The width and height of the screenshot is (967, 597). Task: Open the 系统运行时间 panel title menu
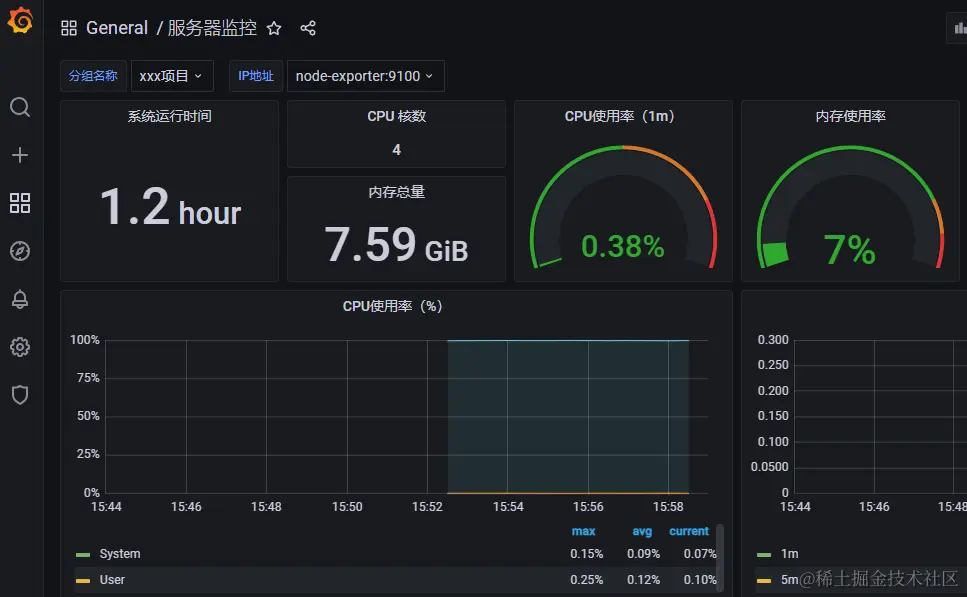click(170, 116)
